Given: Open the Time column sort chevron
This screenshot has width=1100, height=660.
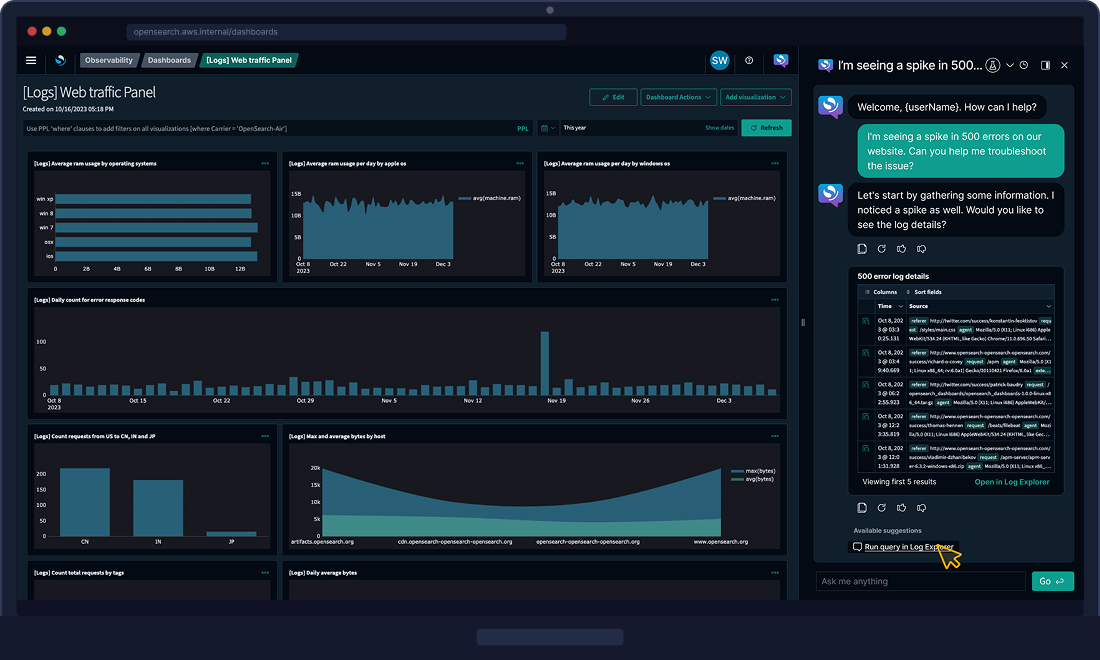Looking at the screenshot, I should click(901, 307).
